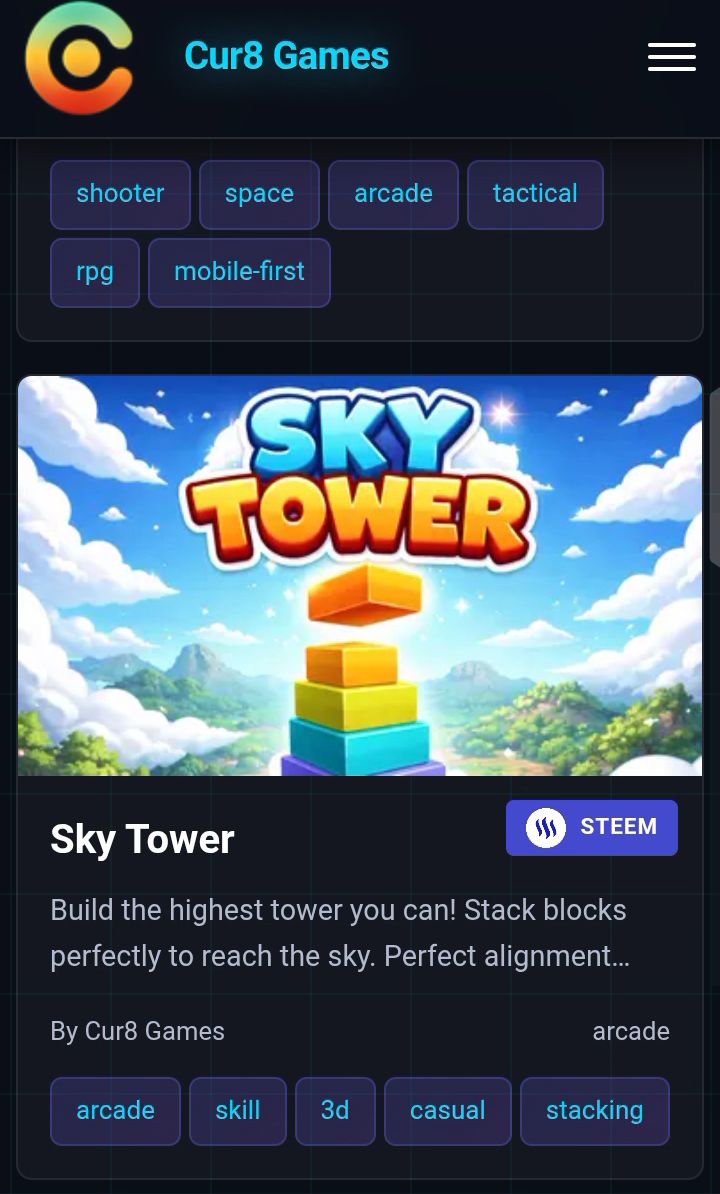Click the STEEM badge button
This screenshot has height=1194, width=720.
[591, 828]
